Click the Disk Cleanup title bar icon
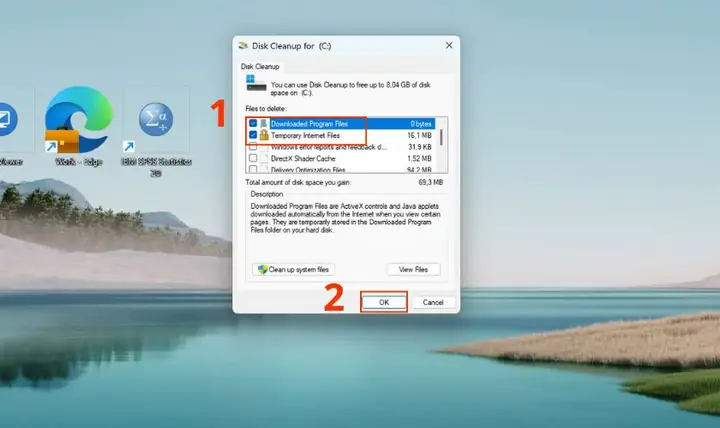Image resolution: width=720 pixels, height=428 pixels. [x=243, y=45]
